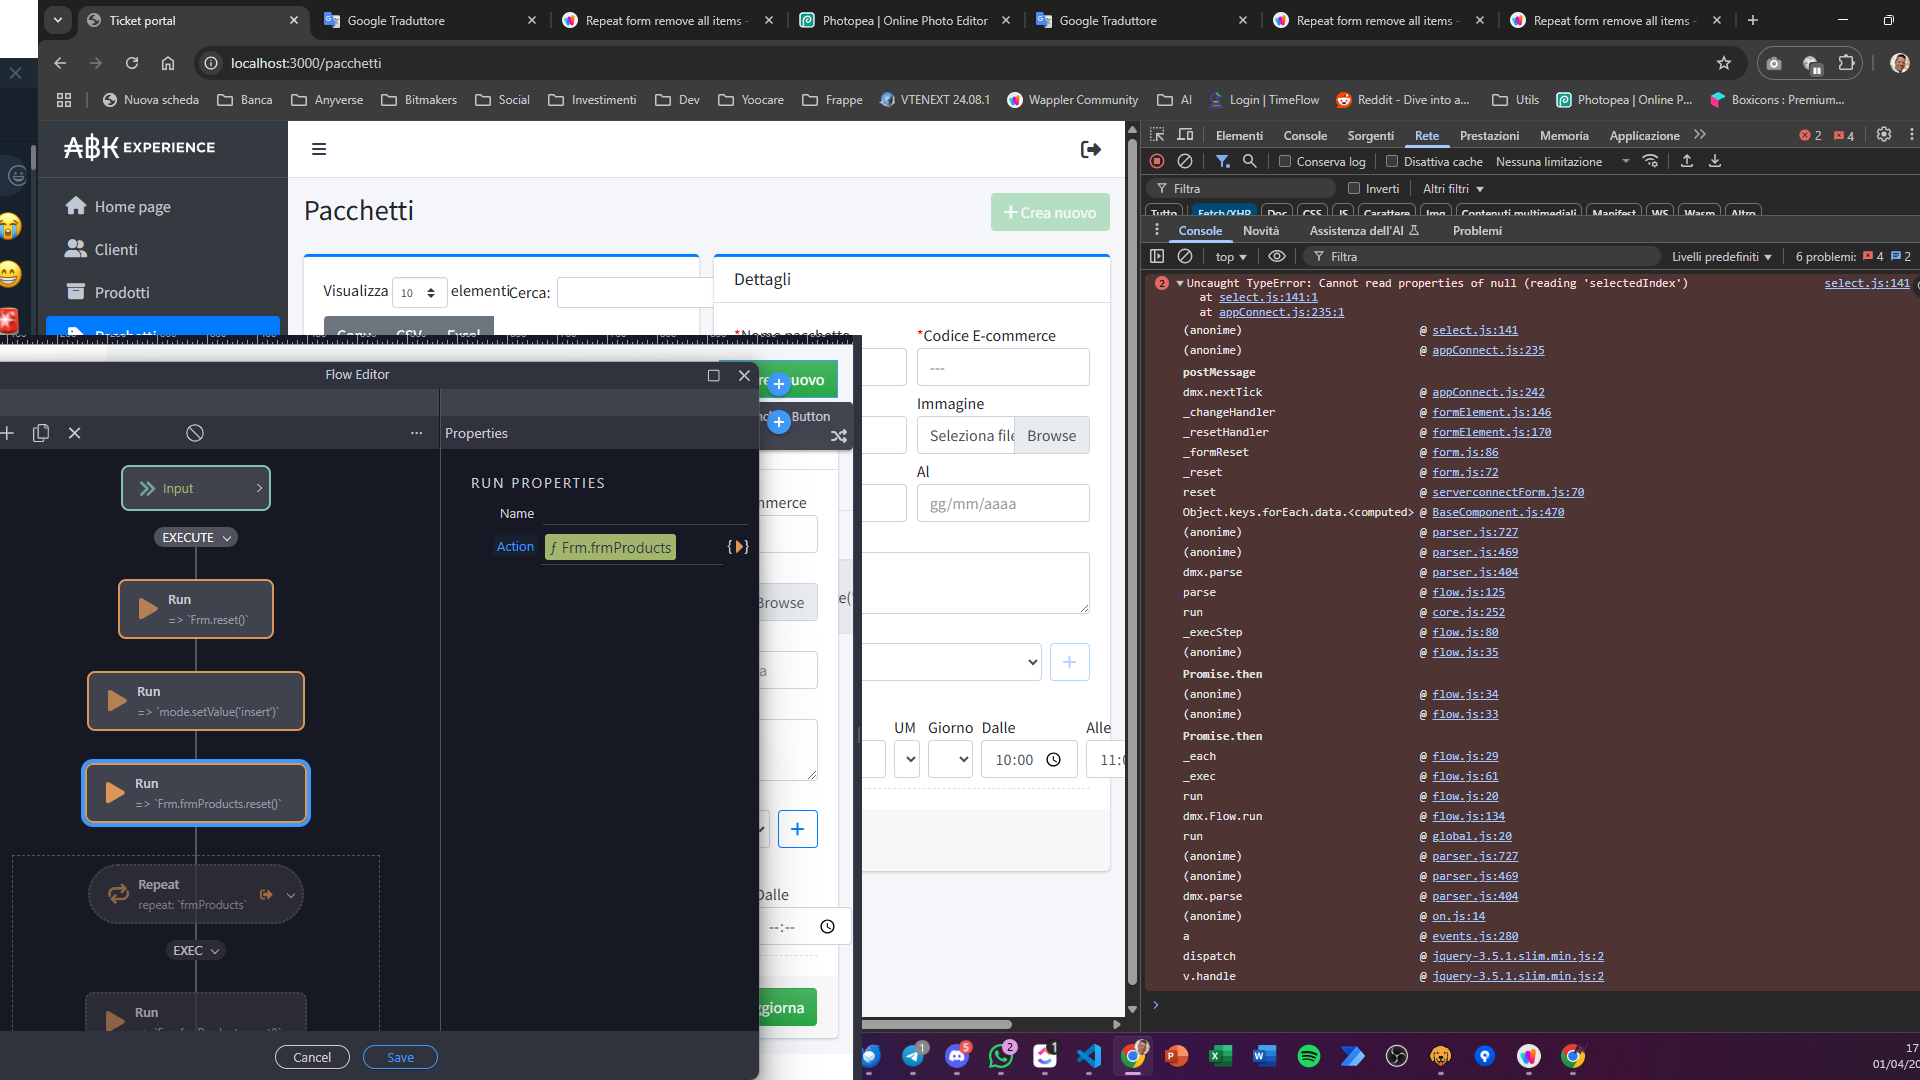Click the Run Properties Name field

(645, 513)
